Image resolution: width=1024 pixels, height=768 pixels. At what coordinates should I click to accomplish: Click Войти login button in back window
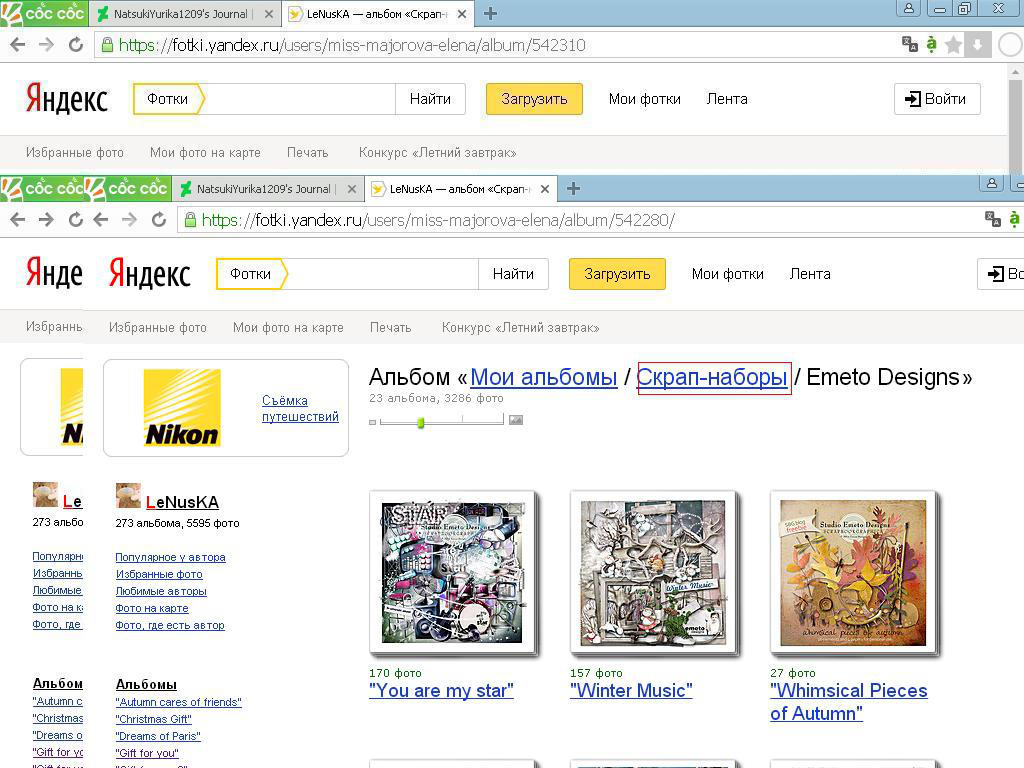(937, 99)
